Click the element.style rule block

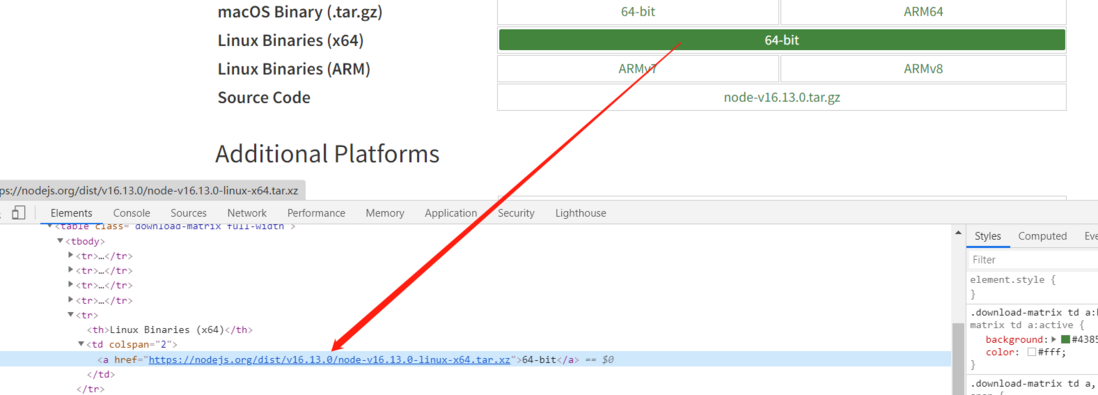1012,286
